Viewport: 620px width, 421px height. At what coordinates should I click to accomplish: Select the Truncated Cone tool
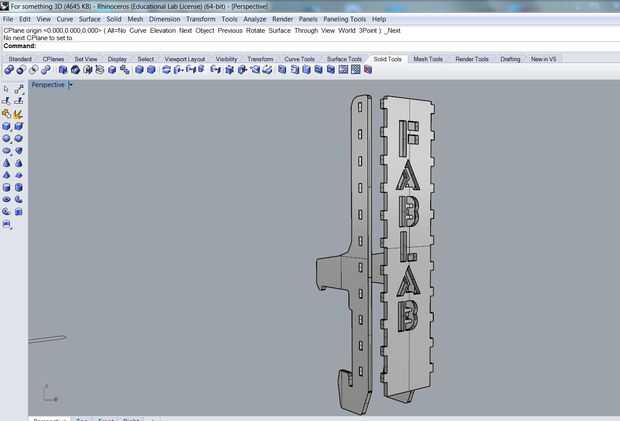[19, 163]
